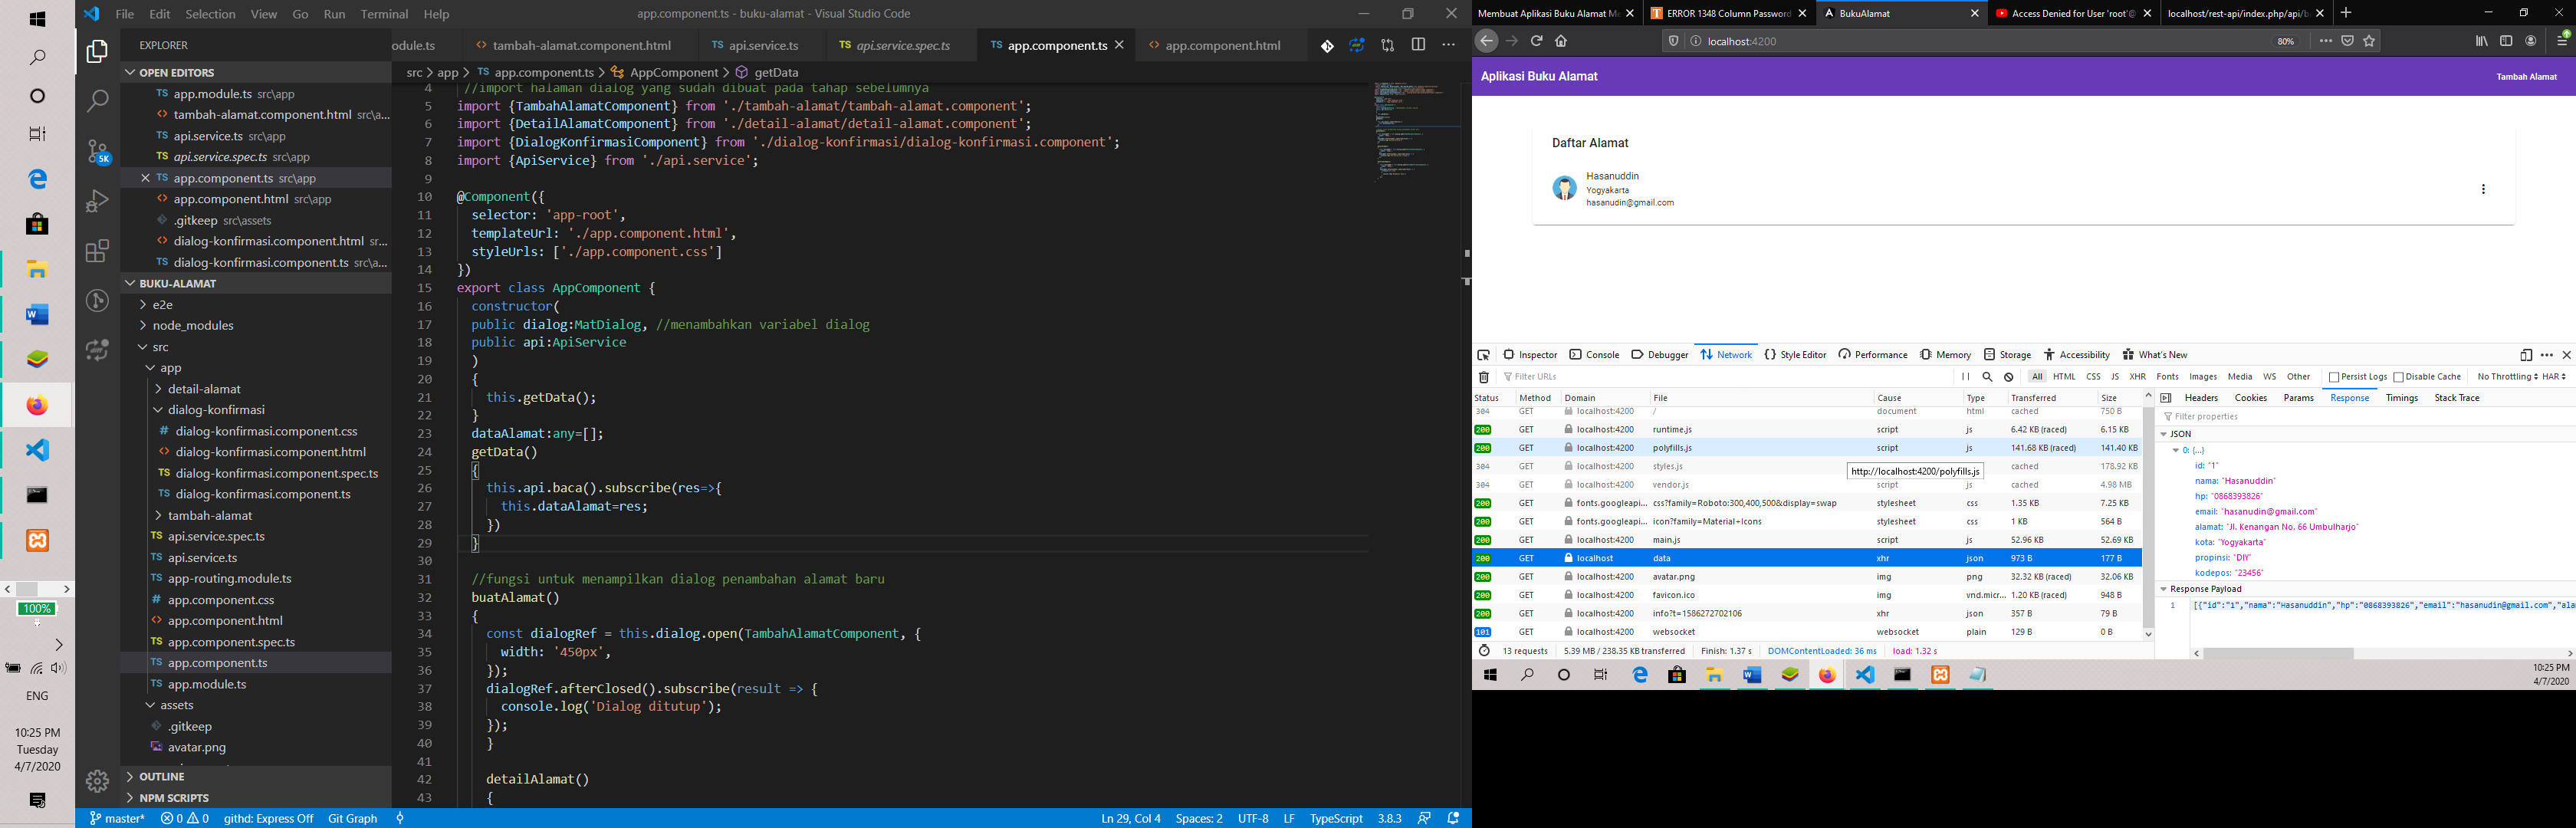The height and width of the screenshot is (828, 2576).
Task: Open the Run and Debug view
Action: (97, 201)
